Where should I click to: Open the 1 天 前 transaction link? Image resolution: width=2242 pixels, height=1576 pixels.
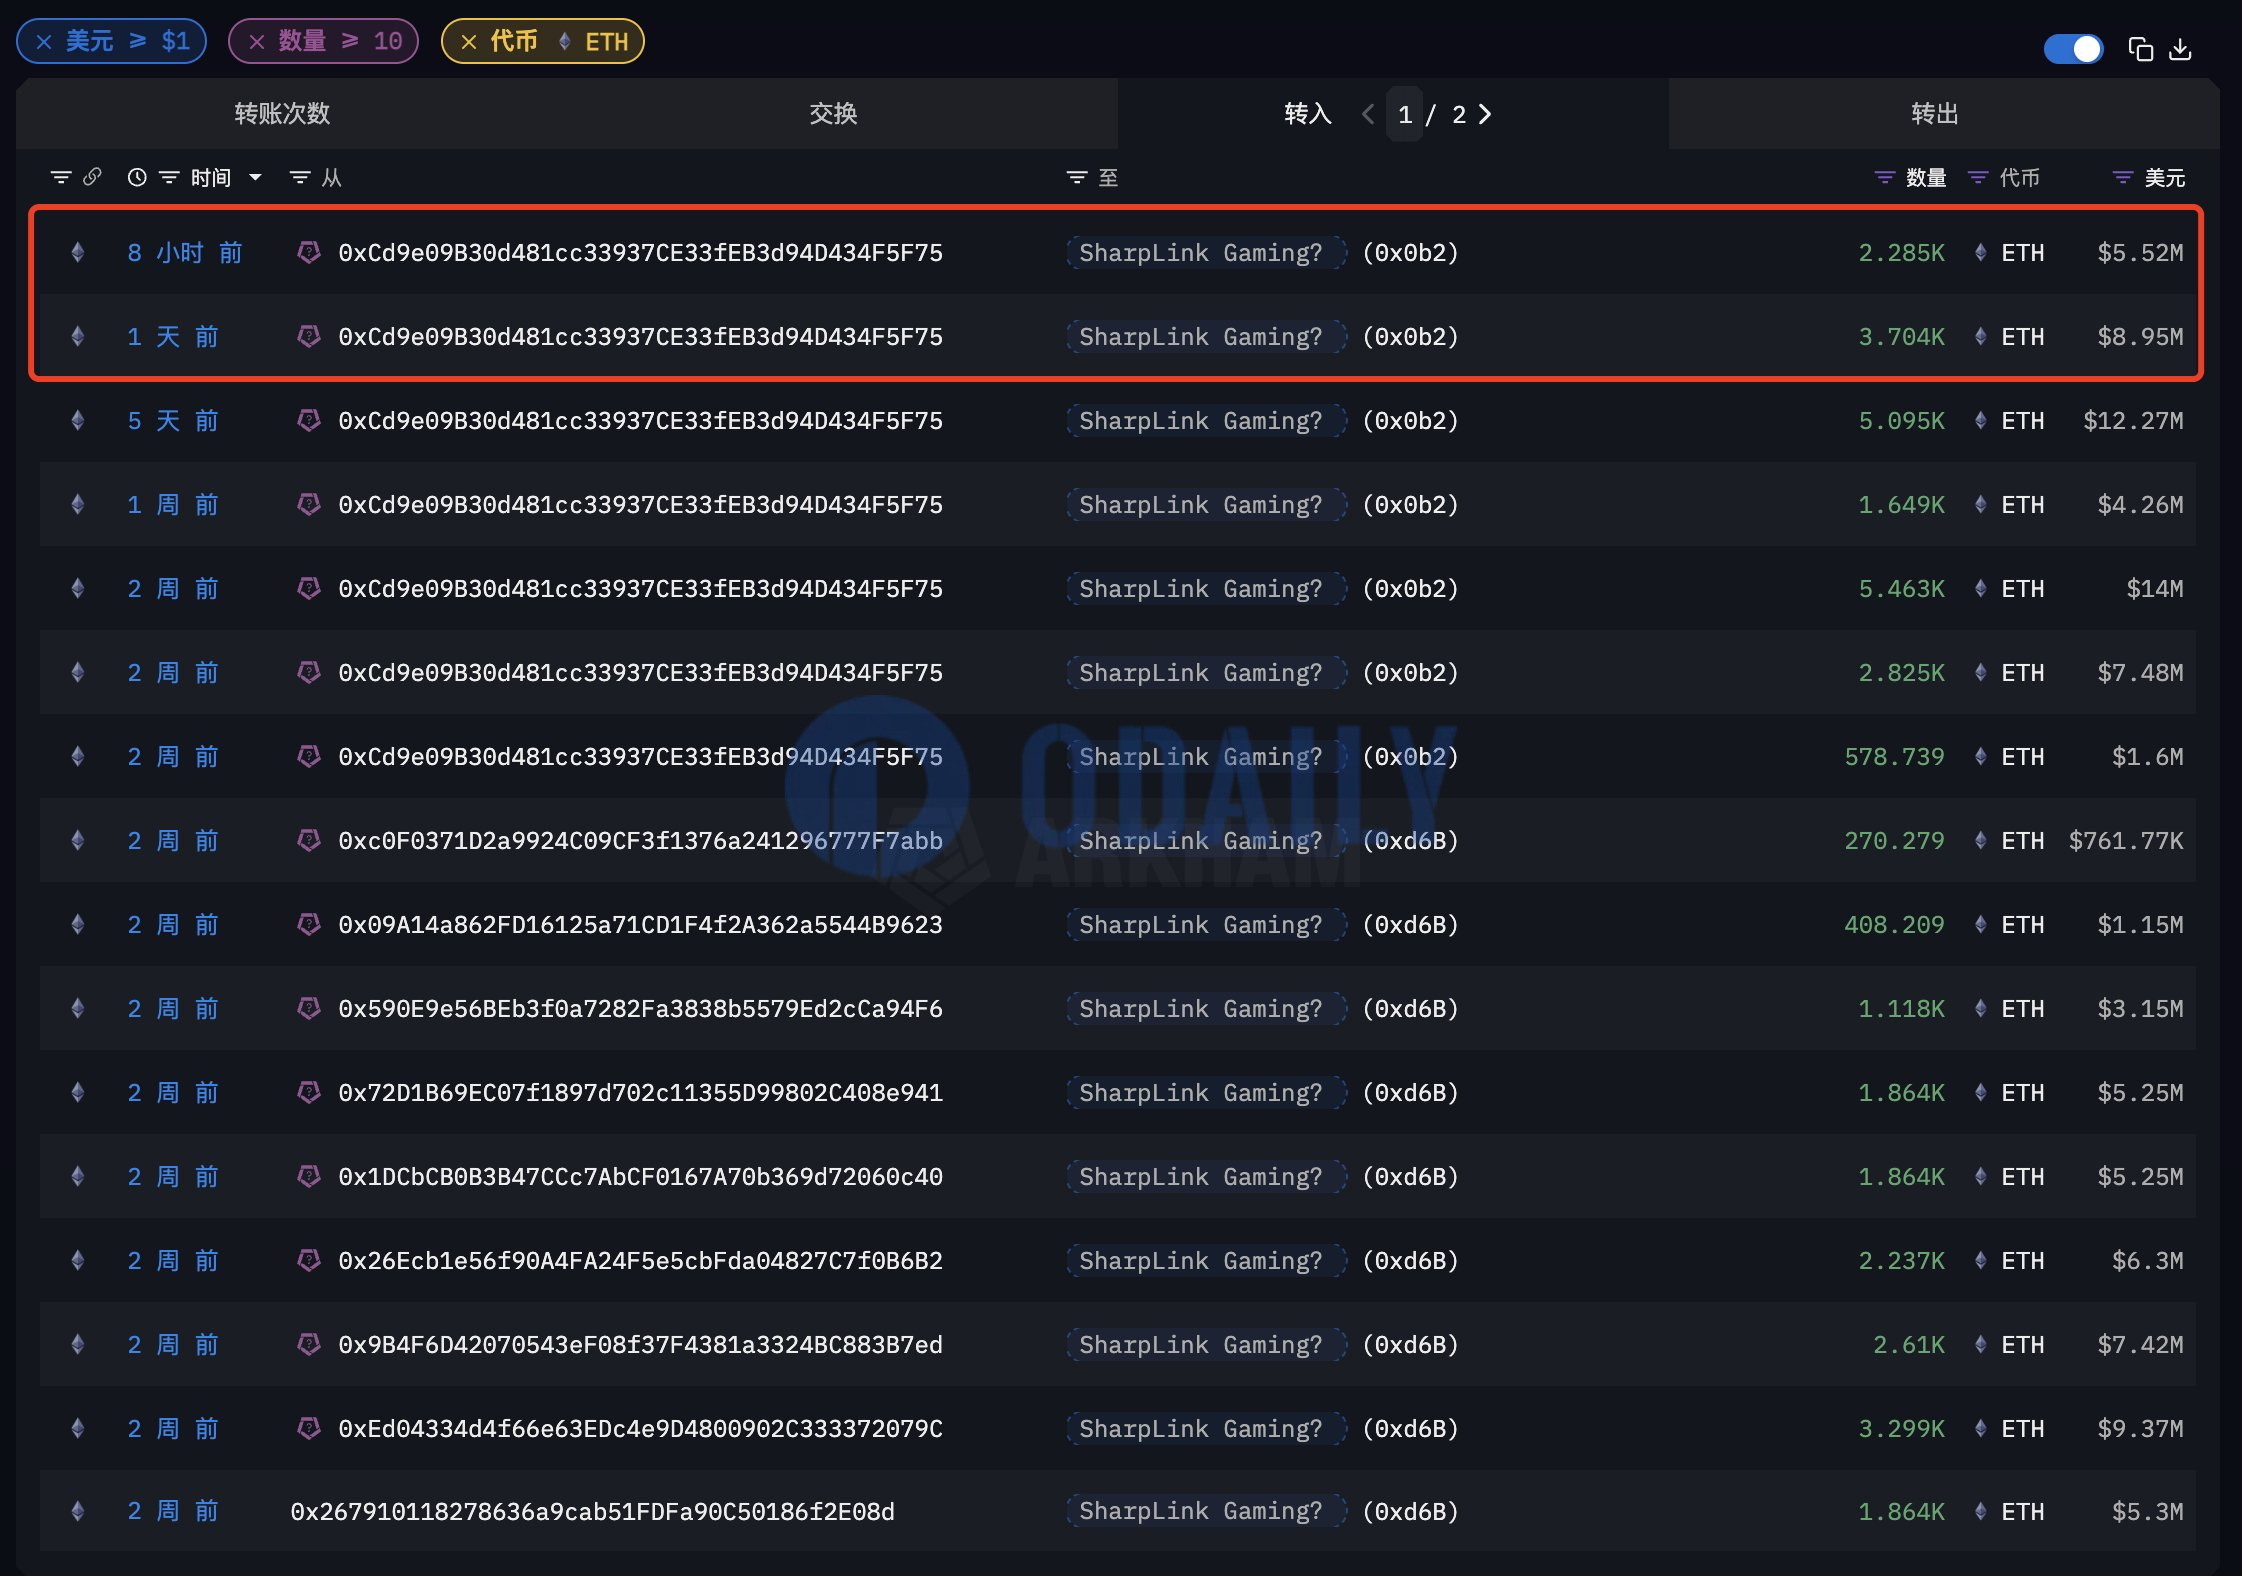coord(173,337)
